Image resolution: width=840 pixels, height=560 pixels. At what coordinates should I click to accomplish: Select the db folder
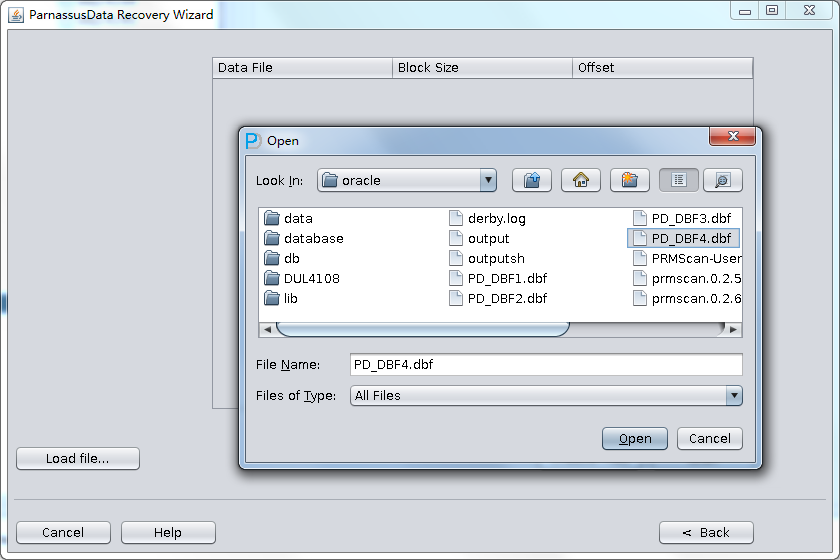(x=282, y=258)
